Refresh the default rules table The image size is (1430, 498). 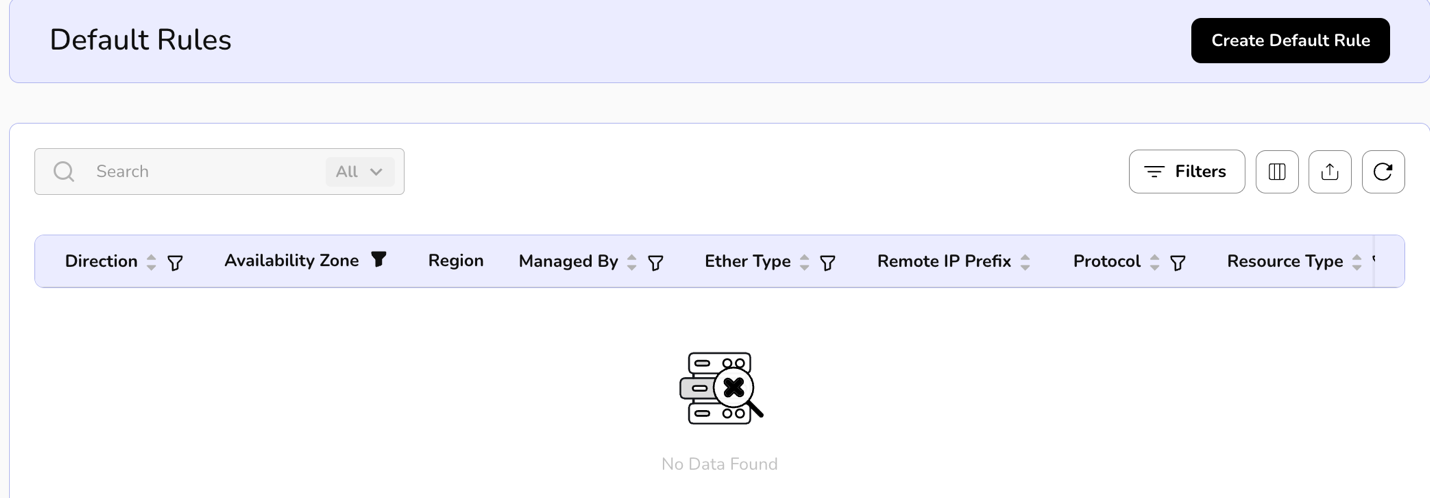[x=1383, y=172]
